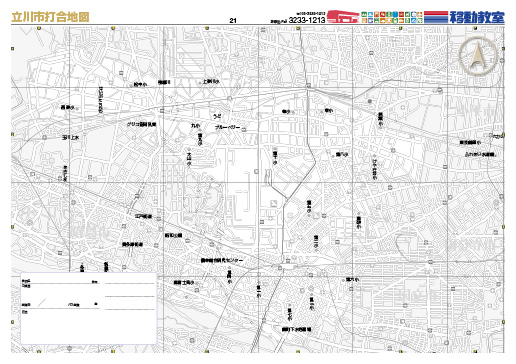The width and height of the screenshot is (516, 364).
Task: Click the yellow grid marker at top-left corner
Action: (x=39, y=29)
